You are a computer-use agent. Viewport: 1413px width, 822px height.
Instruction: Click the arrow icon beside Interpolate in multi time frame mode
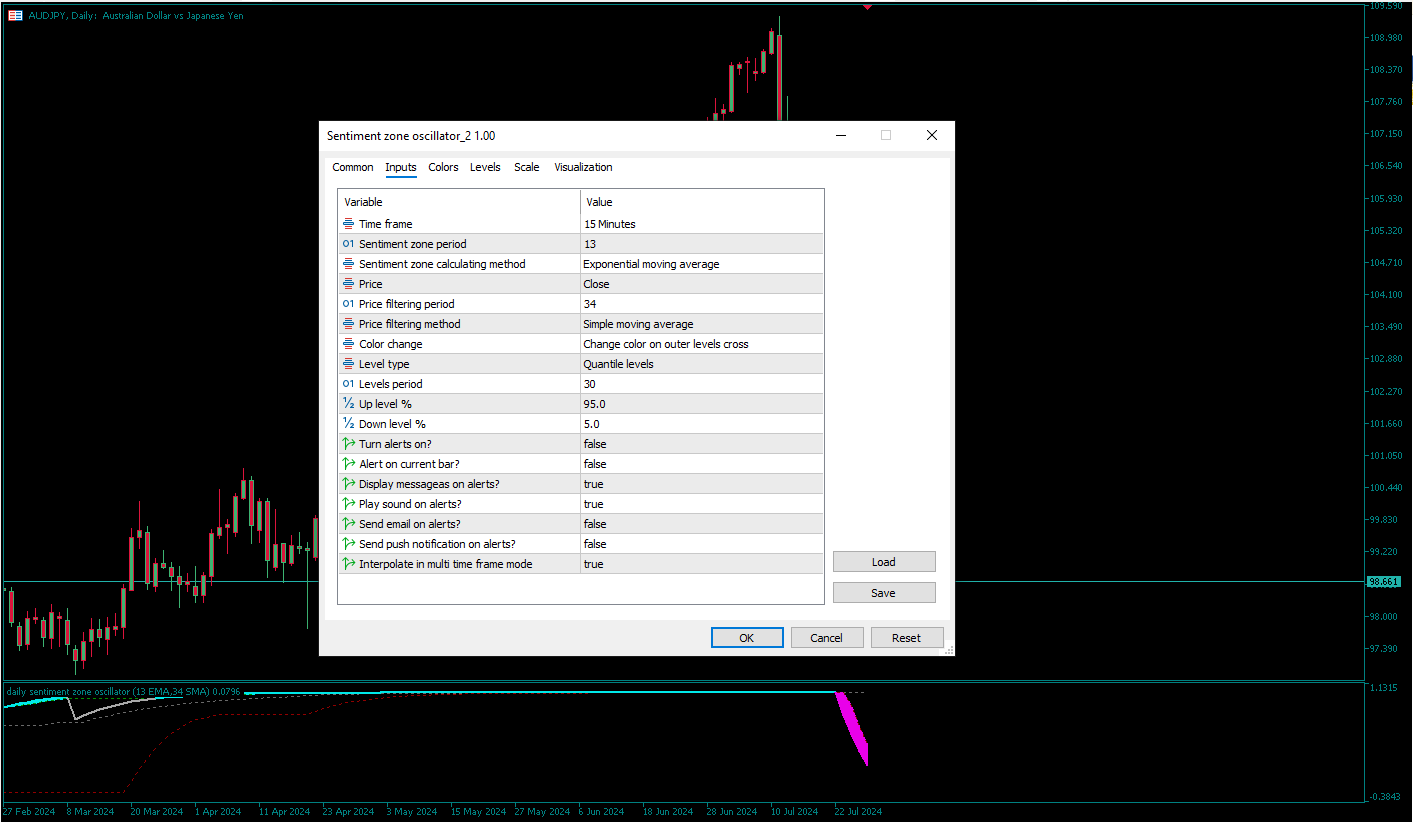349,563
